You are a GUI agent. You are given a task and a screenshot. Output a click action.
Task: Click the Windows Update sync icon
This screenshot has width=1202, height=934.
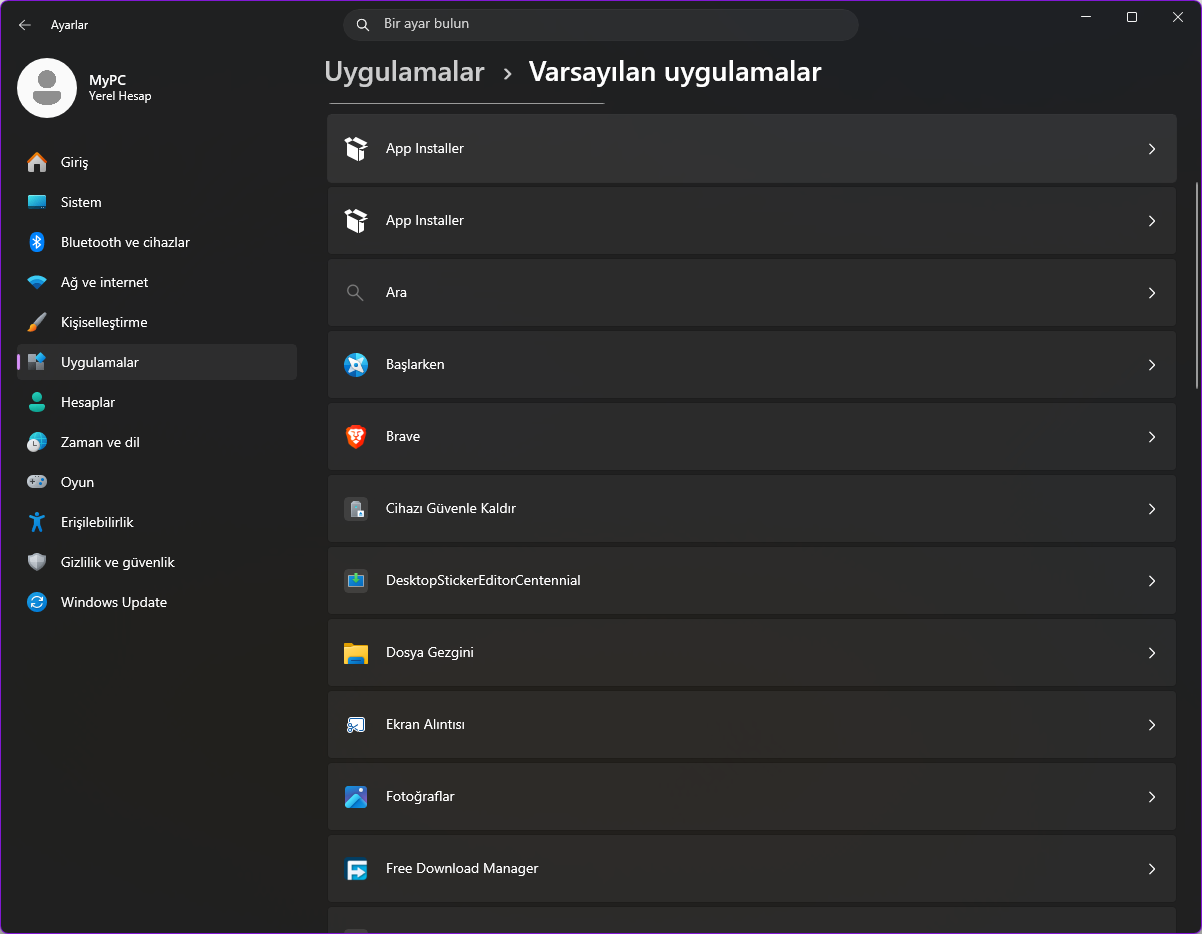[x=37, y=602]
